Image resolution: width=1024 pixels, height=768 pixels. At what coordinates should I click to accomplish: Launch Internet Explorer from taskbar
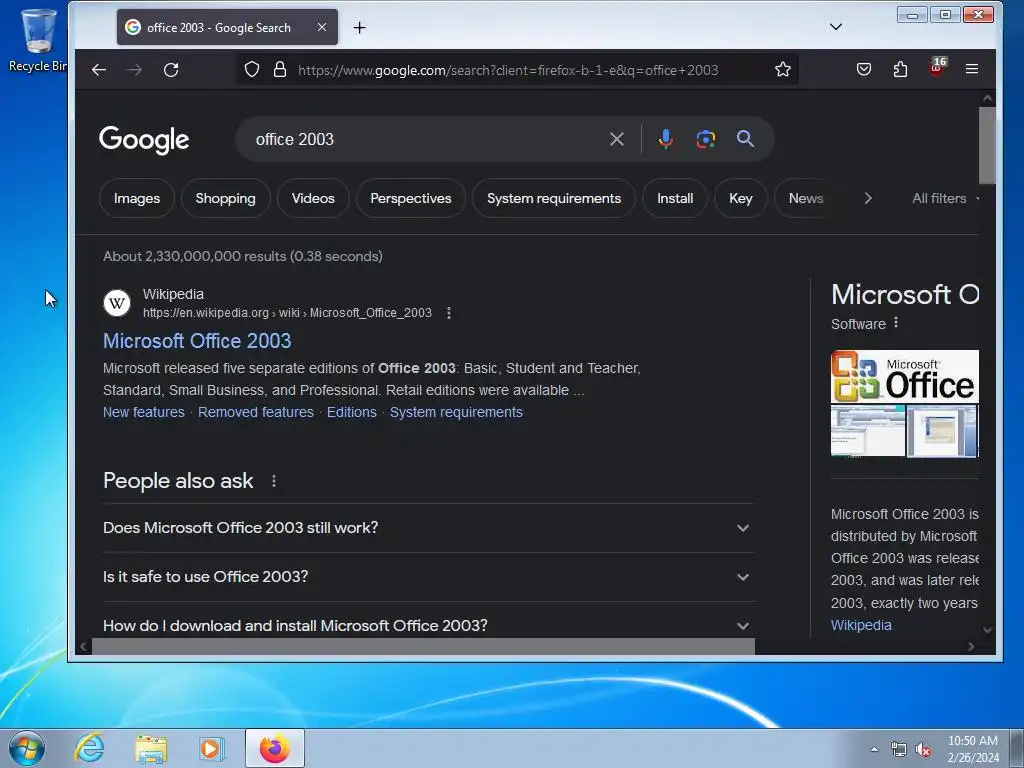click(x=89, y=748)
